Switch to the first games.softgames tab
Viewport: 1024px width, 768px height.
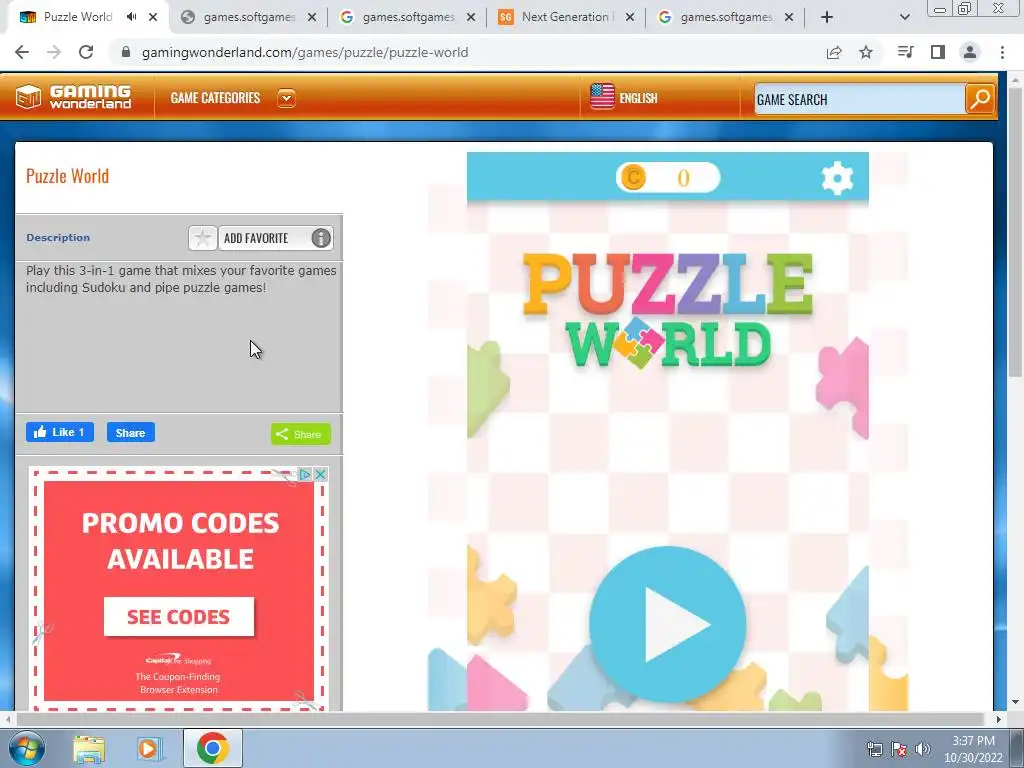click(x=249, y=17)
